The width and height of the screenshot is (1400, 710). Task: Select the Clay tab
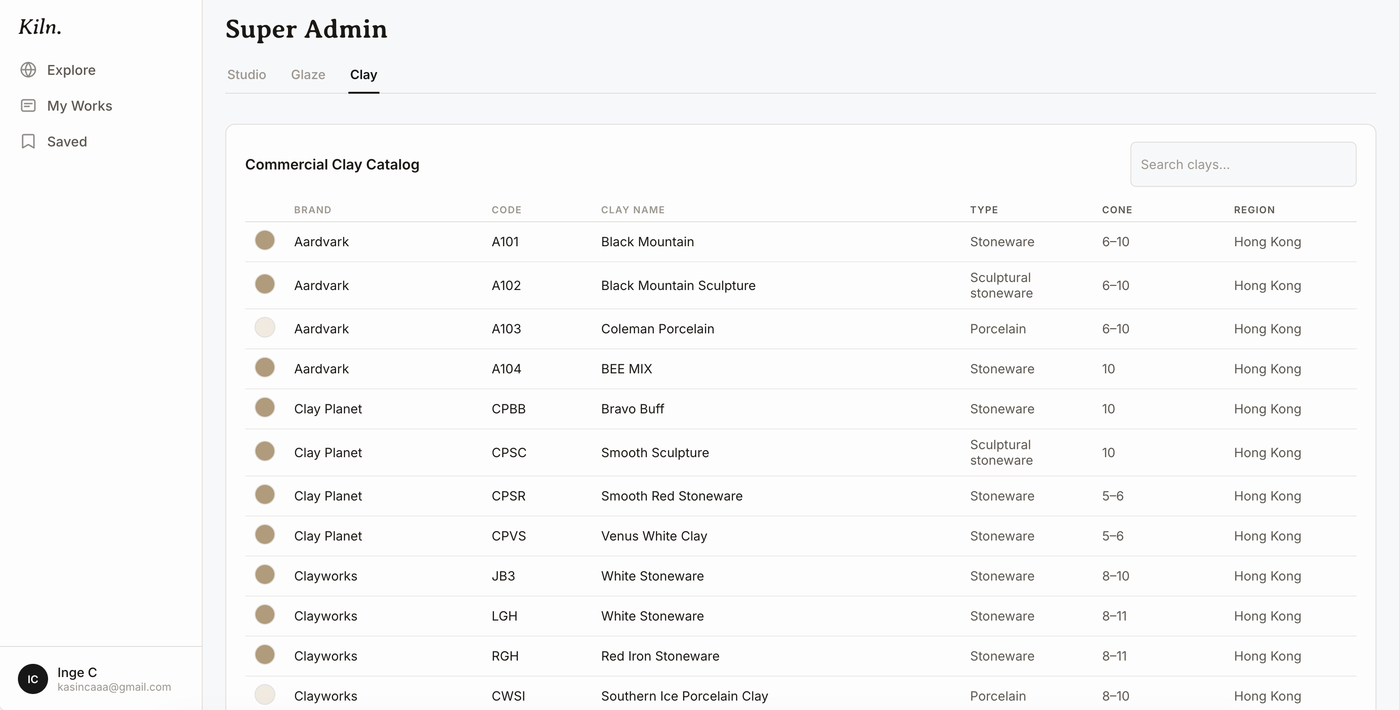(x=364, y=75)
